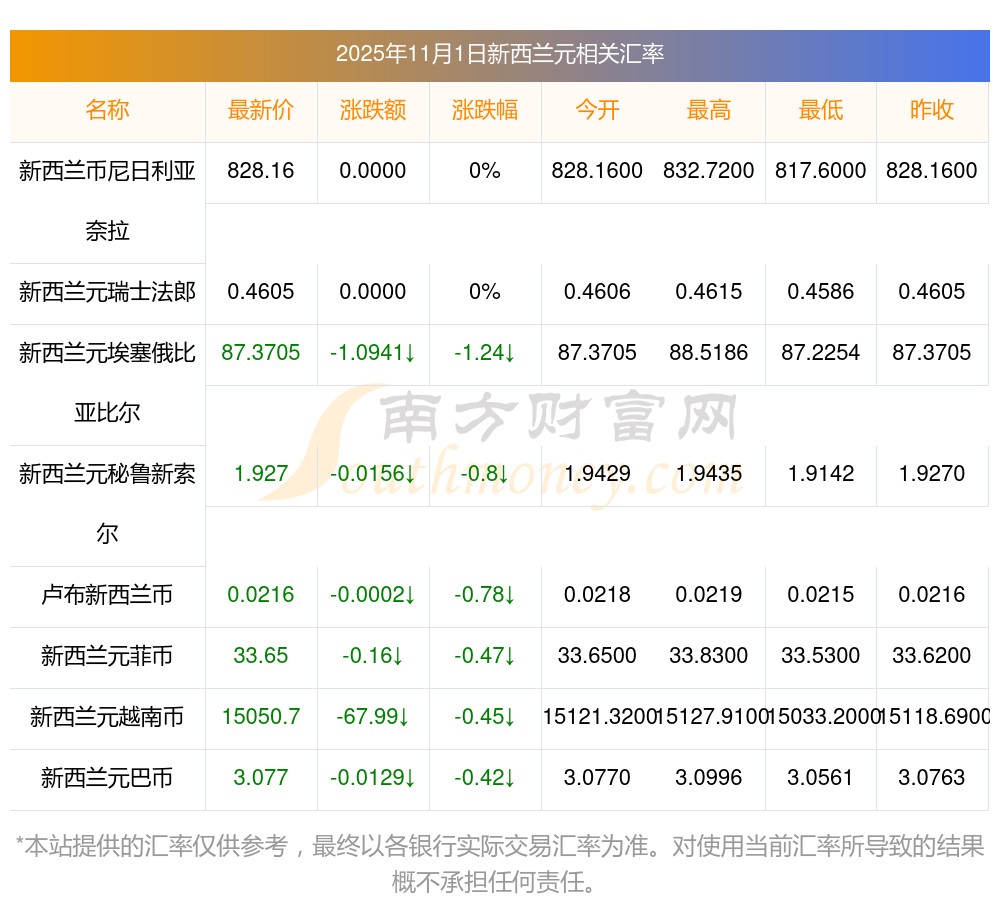Select the 832.7200 highest price cell

pos(709,171)
